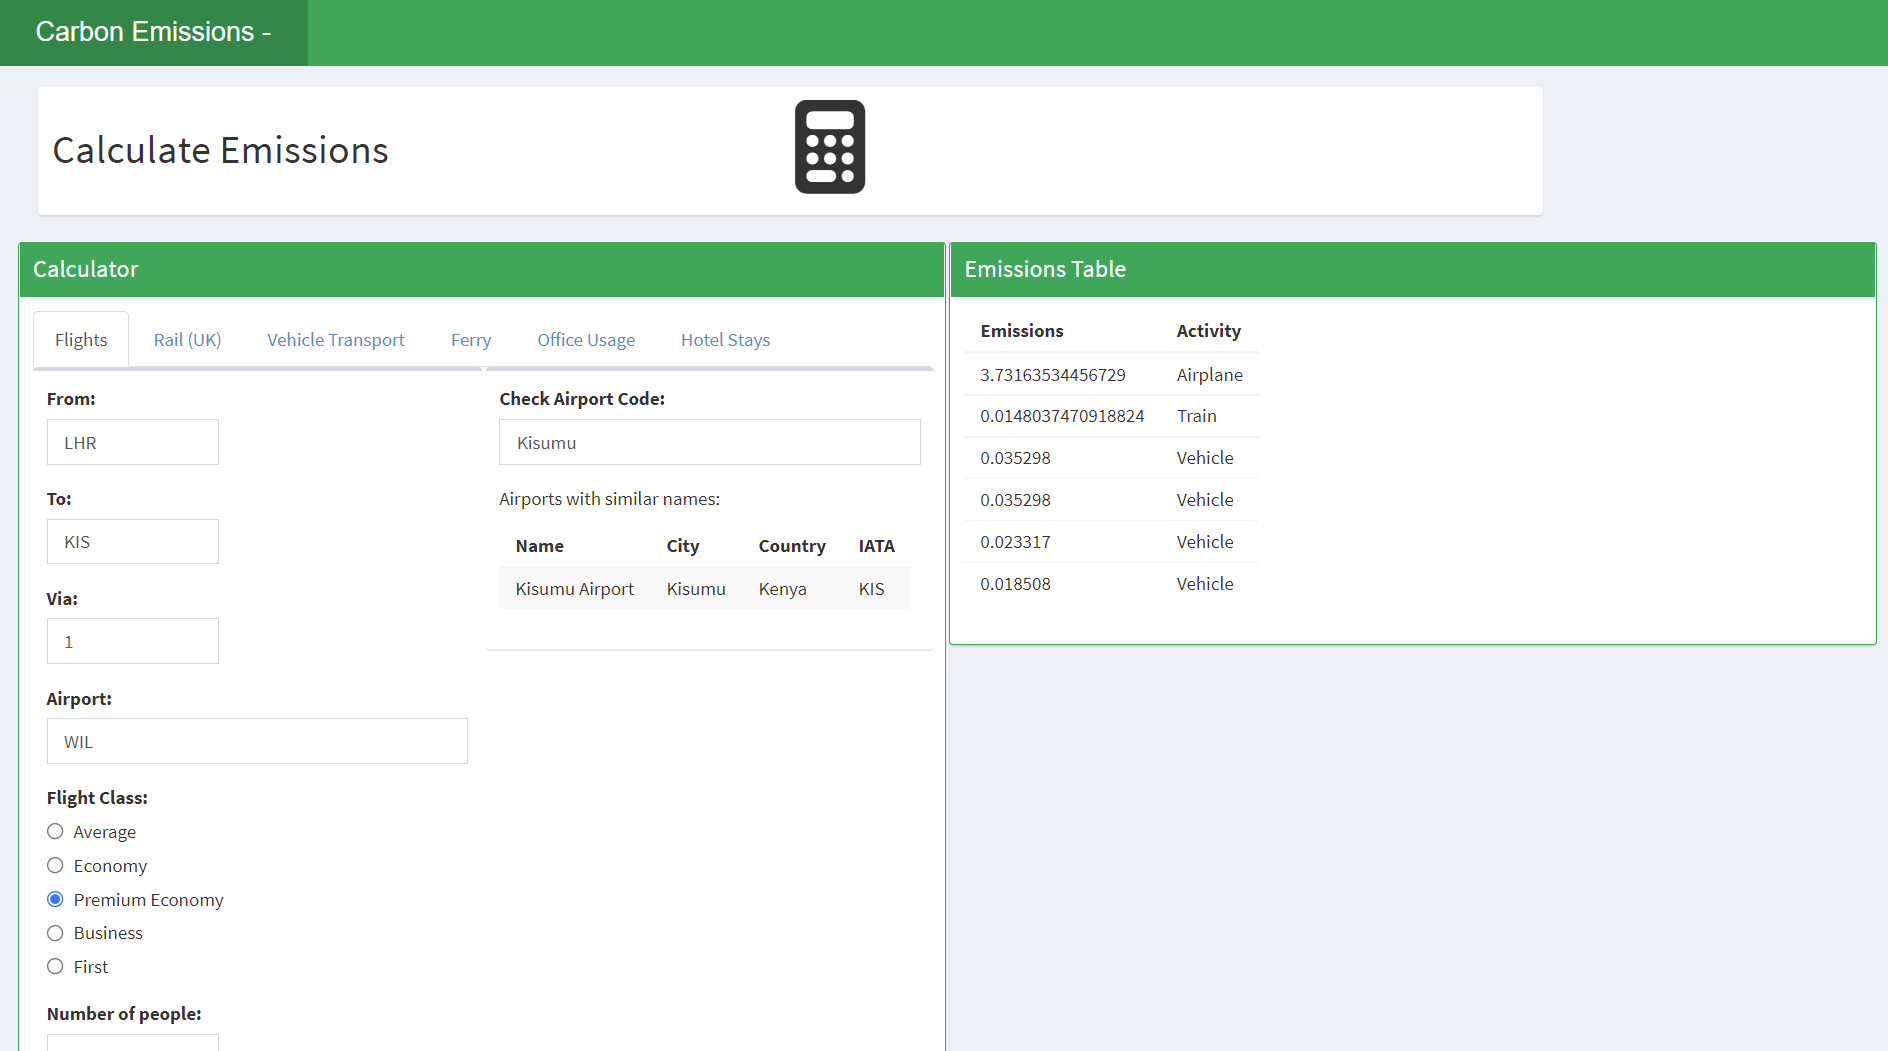Focus the From airport field

coord(133,442)
